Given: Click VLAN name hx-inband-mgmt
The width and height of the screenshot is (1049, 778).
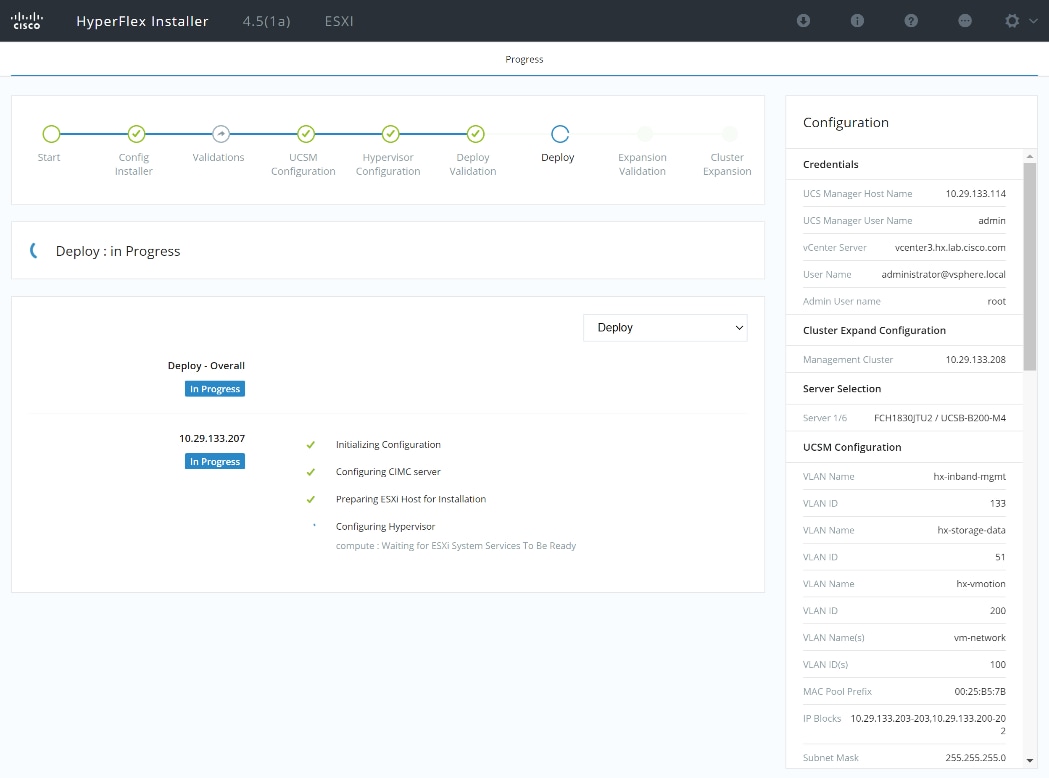Looking at the screenshot, I should click(x=969, y=477).
